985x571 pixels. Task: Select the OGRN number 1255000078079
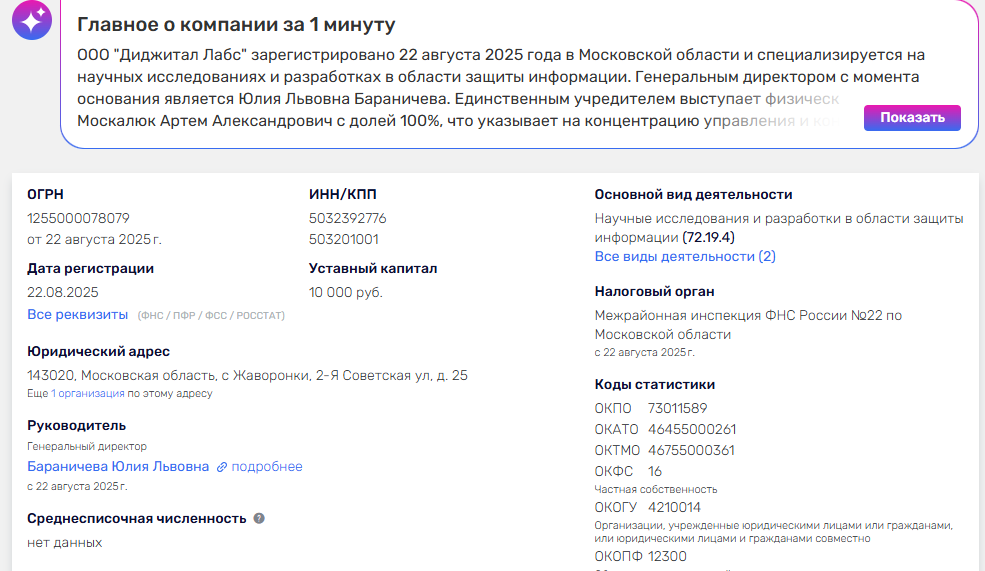(78, 218)
